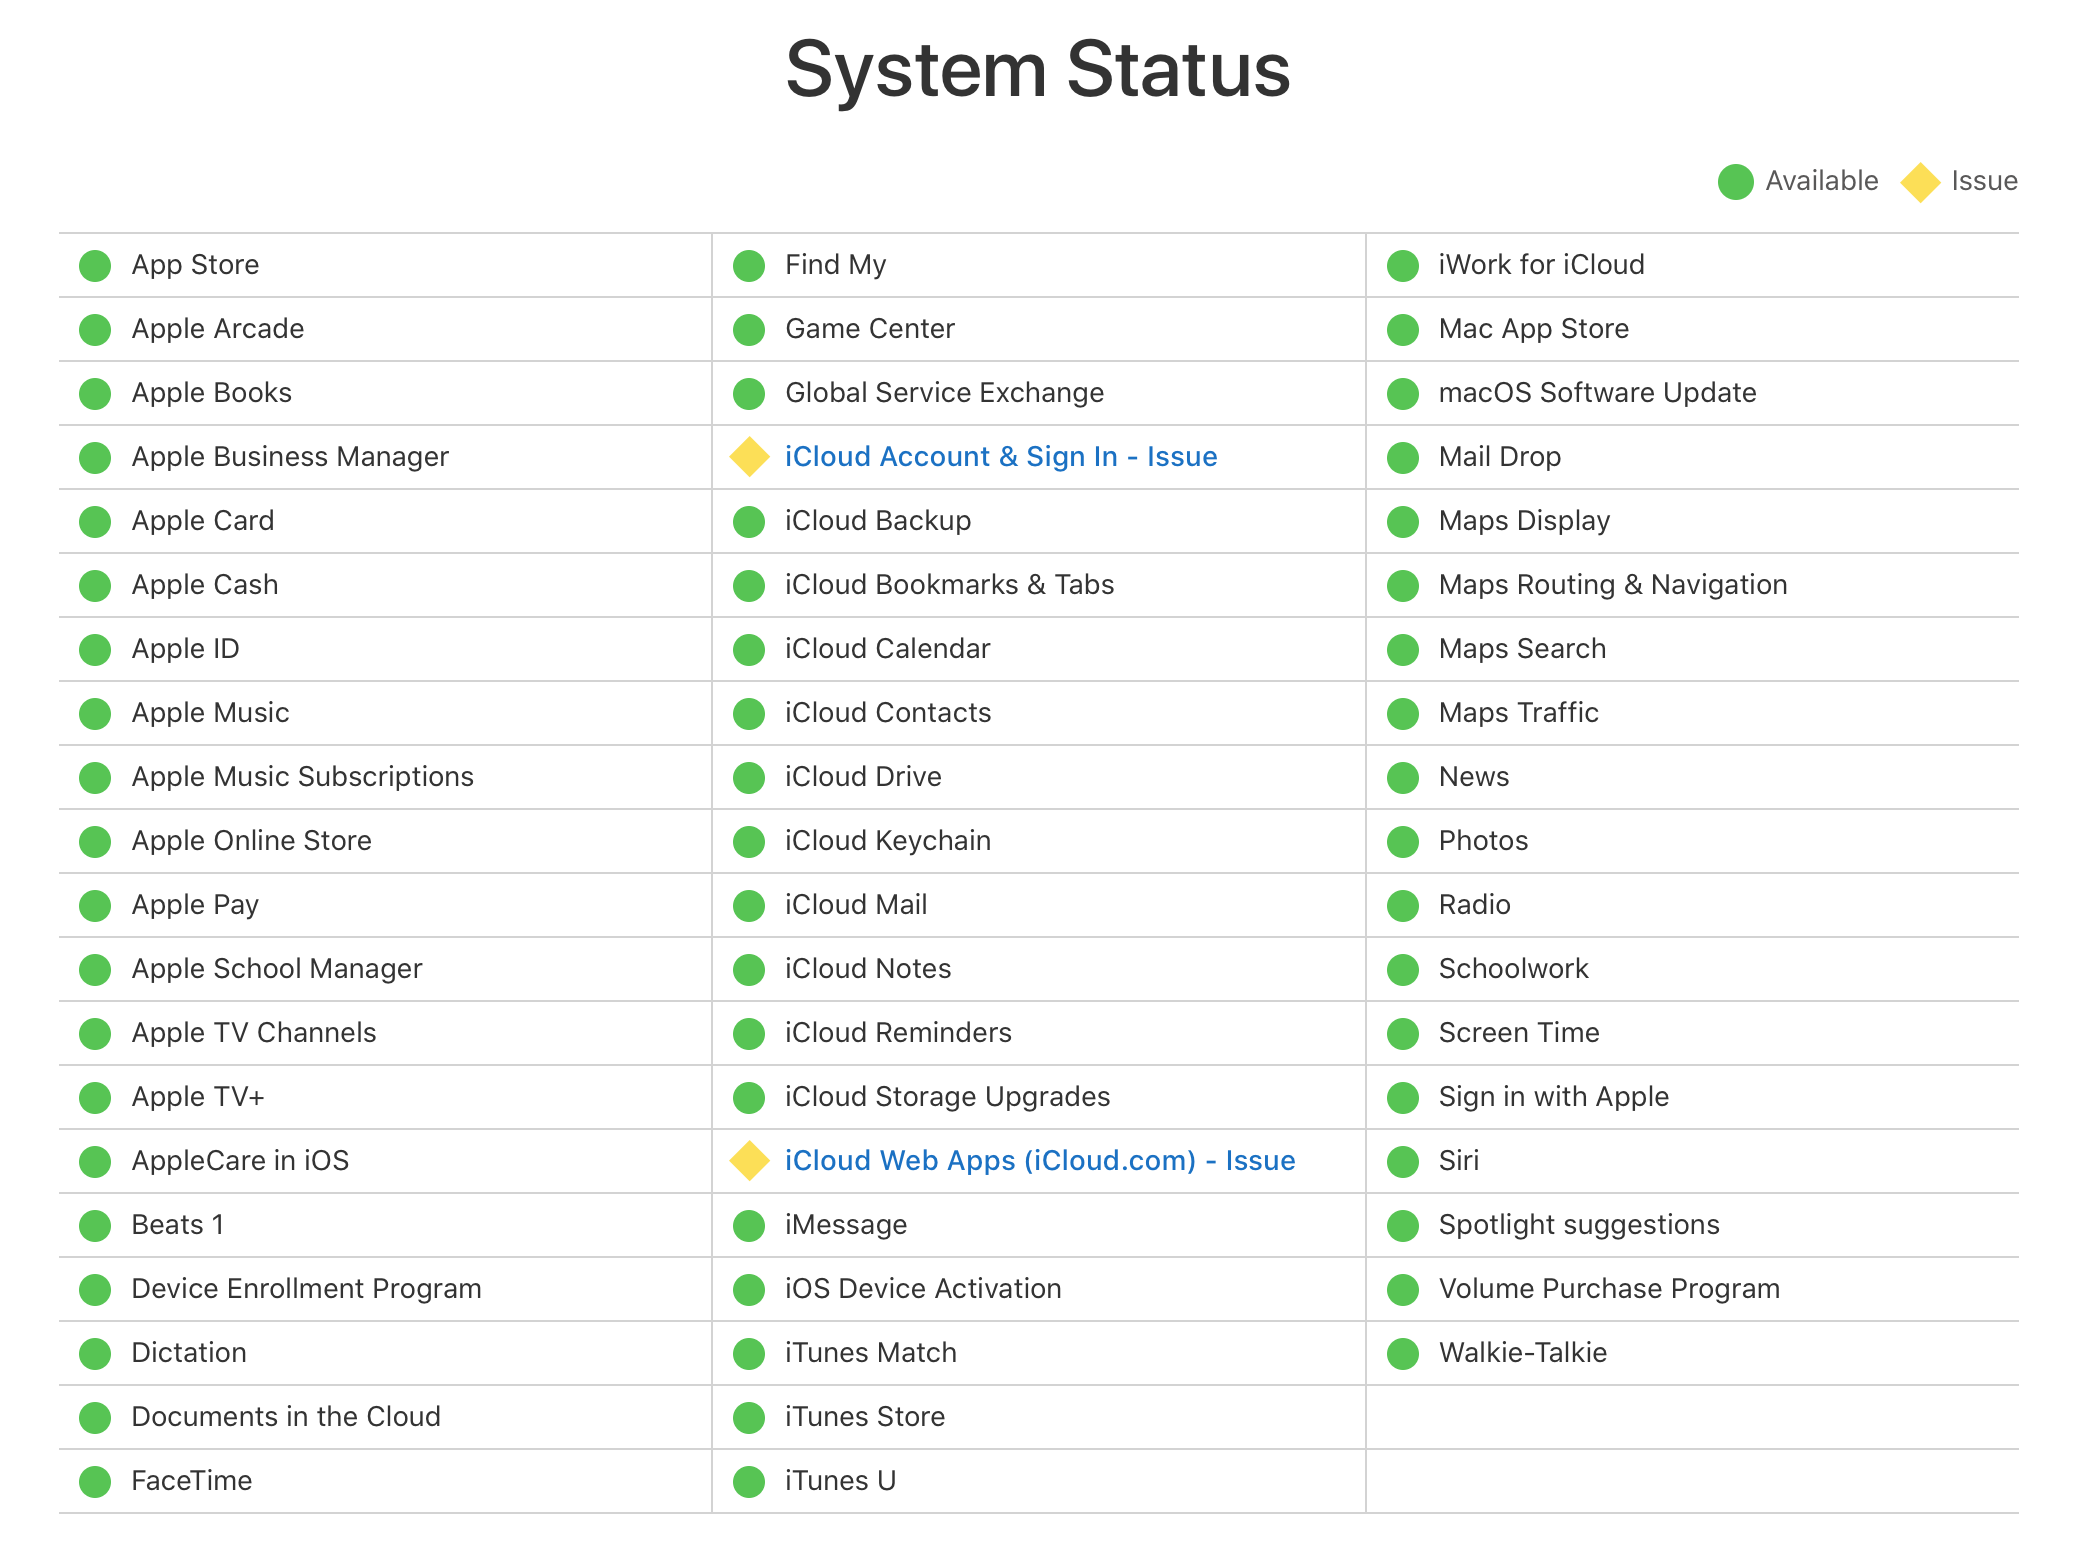The height and width of the screenshot is (1554, 2098).
Task: Click the green status dot next to App Store
Action: tap(95, 266)
